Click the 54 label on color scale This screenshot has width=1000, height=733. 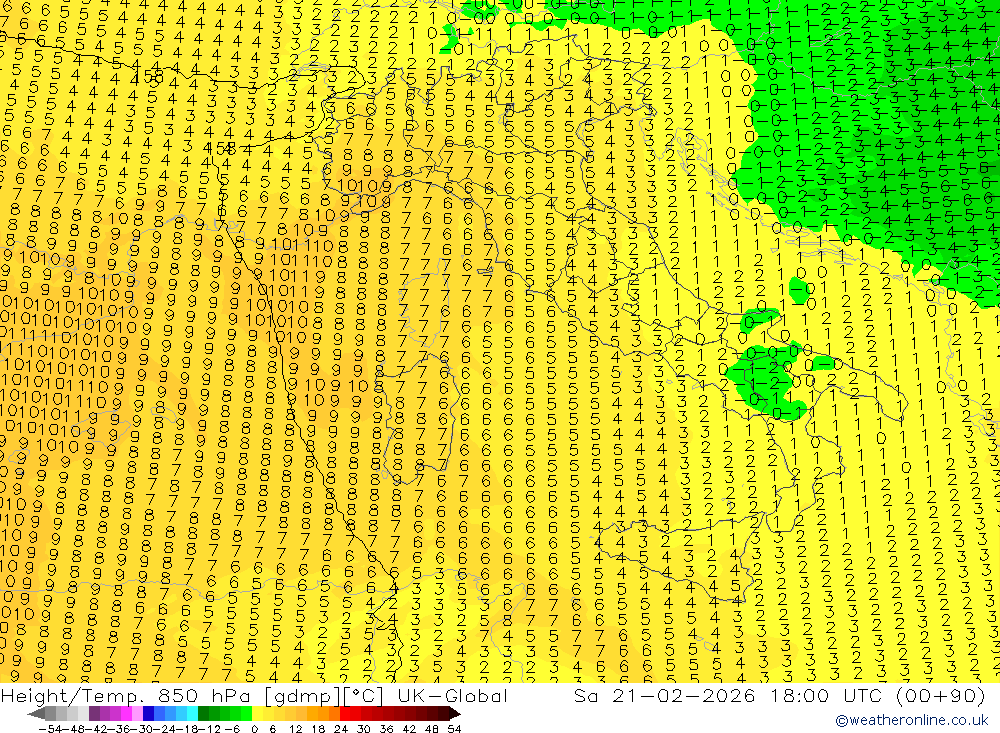click(x=454, y=729)
